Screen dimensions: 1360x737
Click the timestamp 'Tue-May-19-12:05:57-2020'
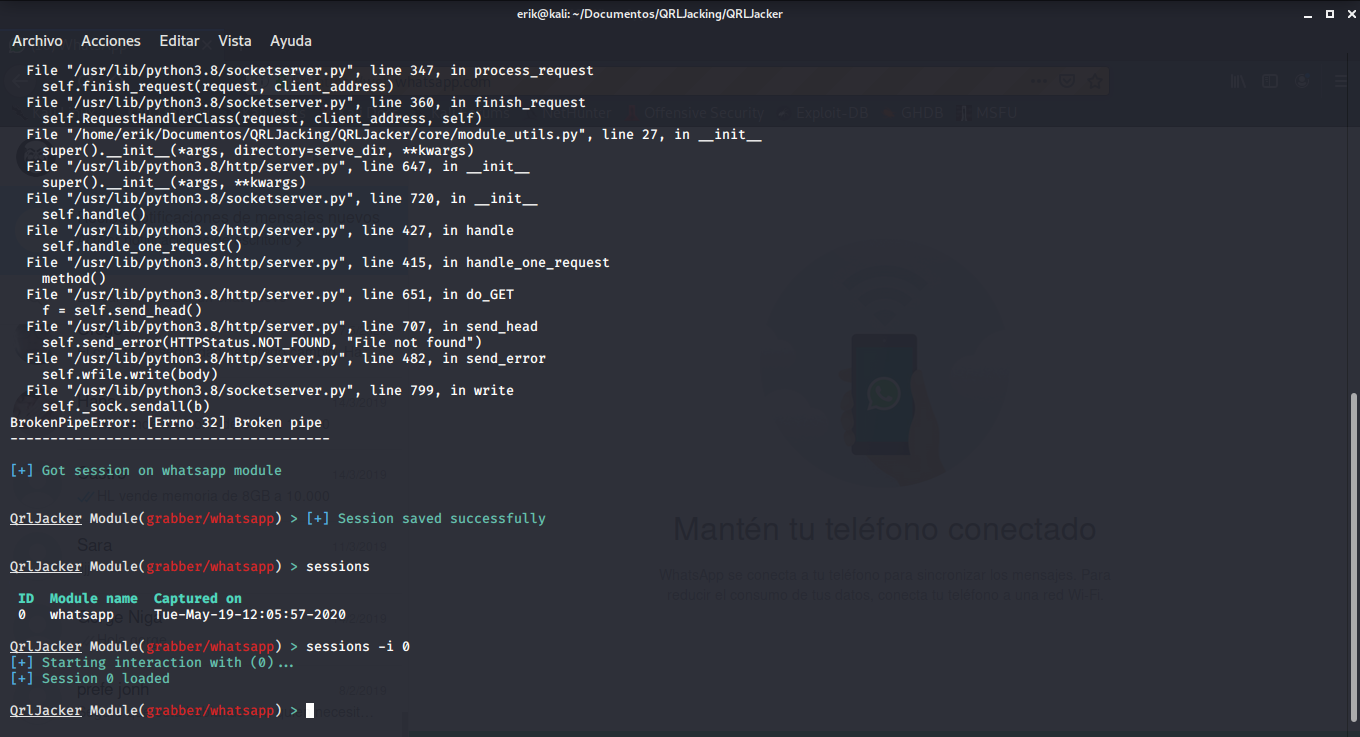[x=250, y=614]
